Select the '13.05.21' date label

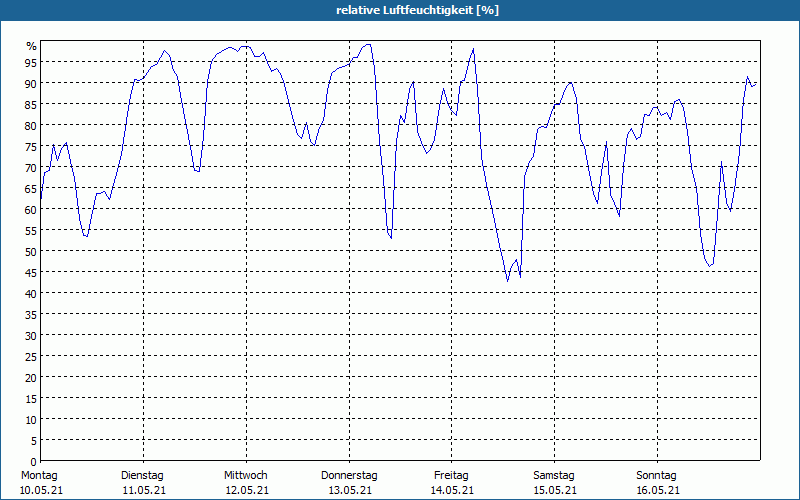click(x=350, y=490)
